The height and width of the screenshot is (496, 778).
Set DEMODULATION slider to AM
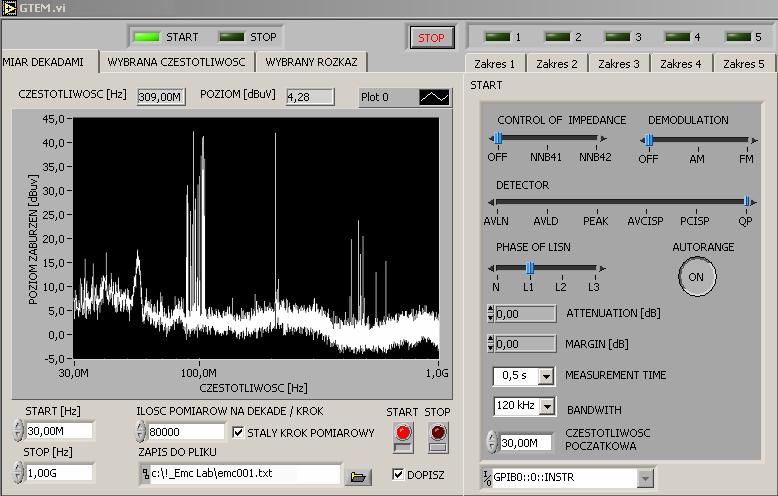698,141
